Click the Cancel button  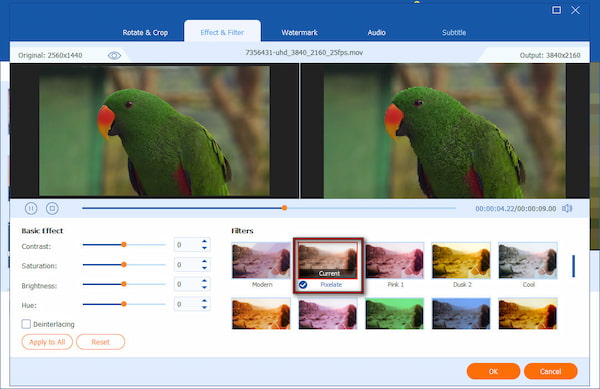click(x=550, y=371)
